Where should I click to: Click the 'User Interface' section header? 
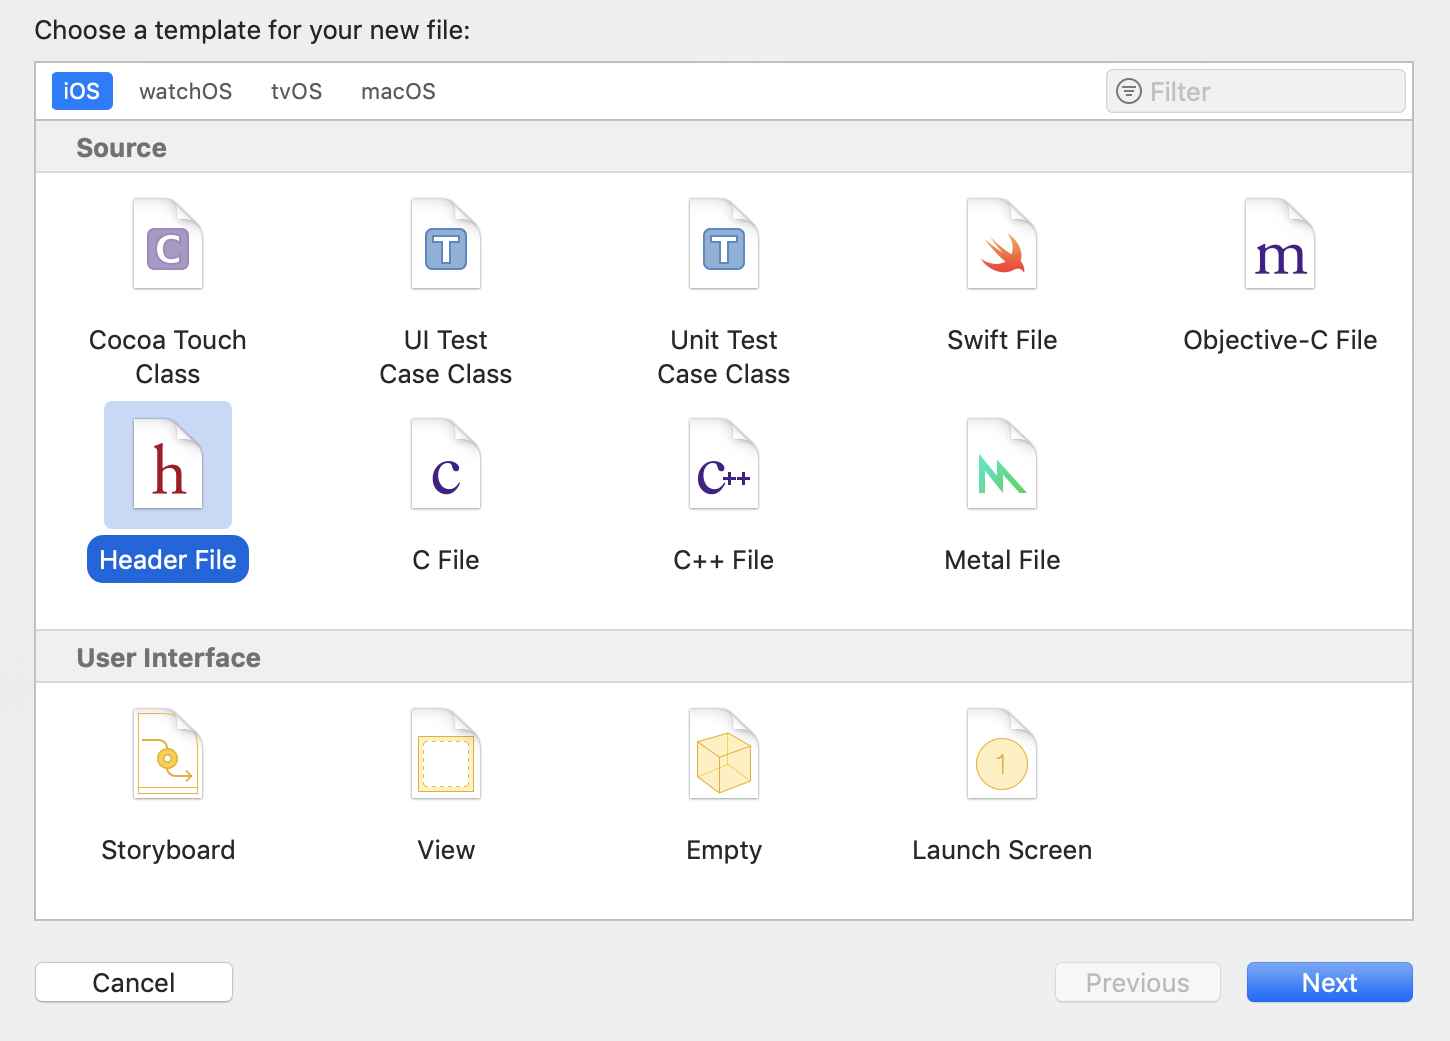(x=169, y=658)
